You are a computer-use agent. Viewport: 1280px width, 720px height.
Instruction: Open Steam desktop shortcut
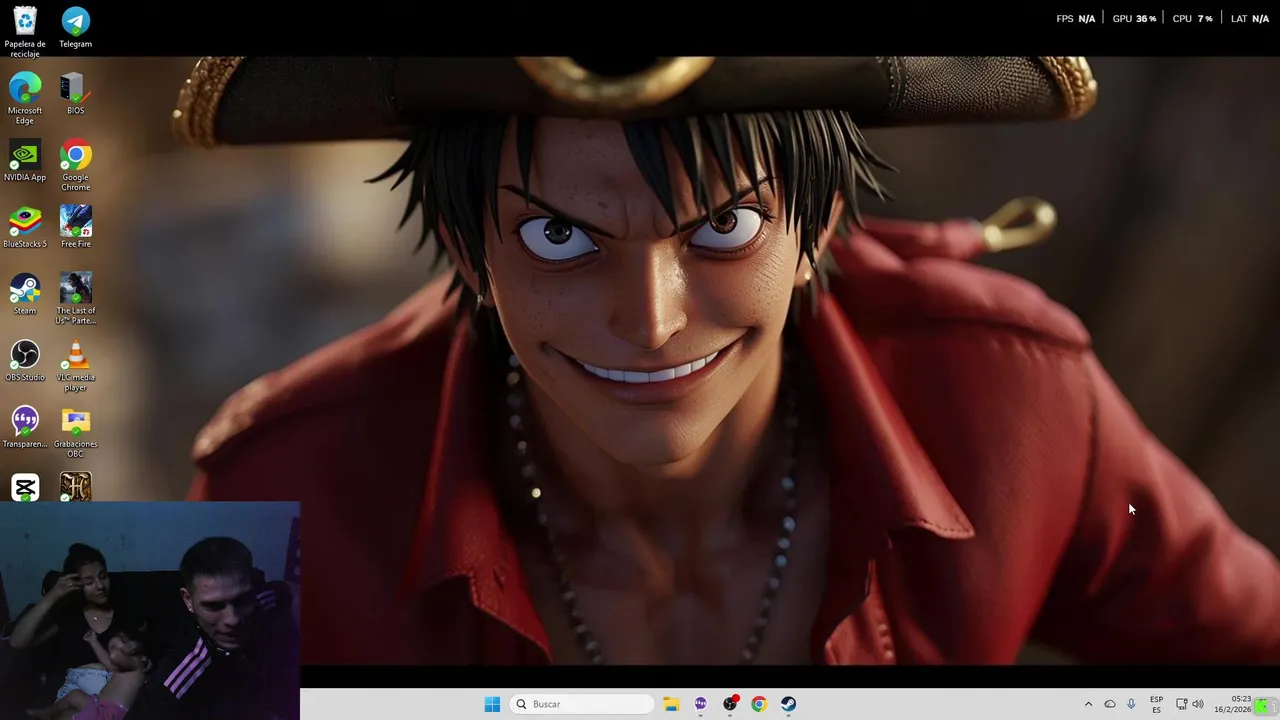click(25, 294)
